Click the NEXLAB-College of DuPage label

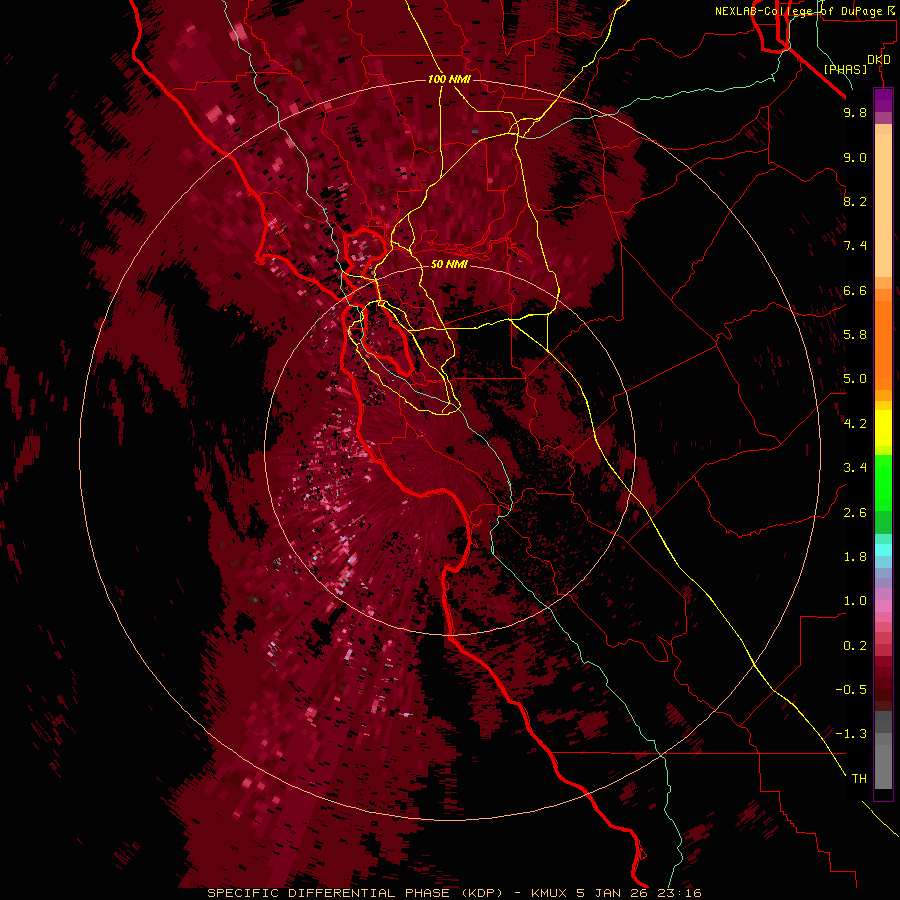(799, 11)
